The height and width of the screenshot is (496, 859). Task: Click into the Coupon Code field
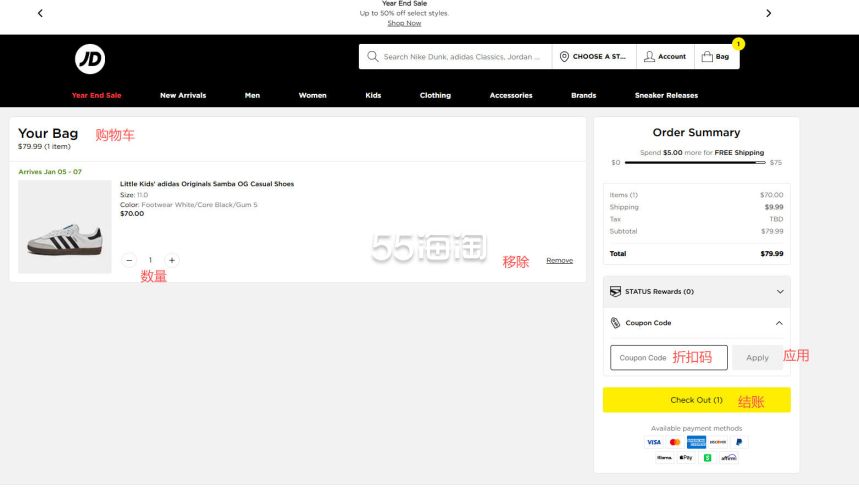pos(669,358)
